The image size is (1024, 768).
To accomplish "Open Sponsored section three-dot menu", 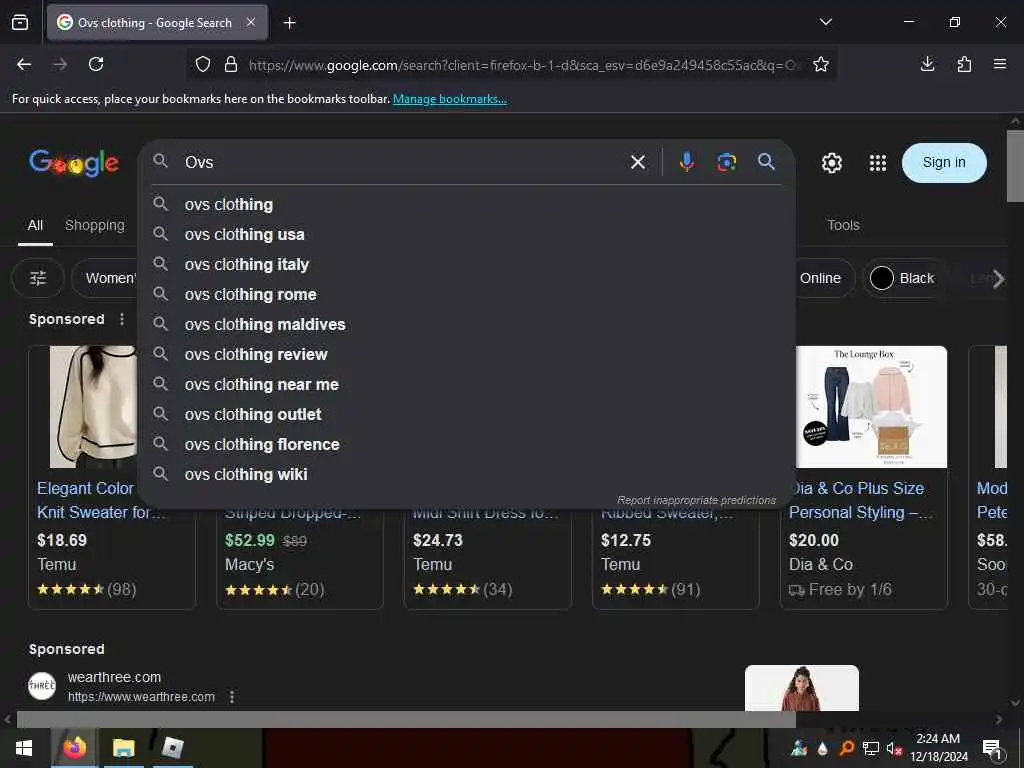I will point(121,319).
